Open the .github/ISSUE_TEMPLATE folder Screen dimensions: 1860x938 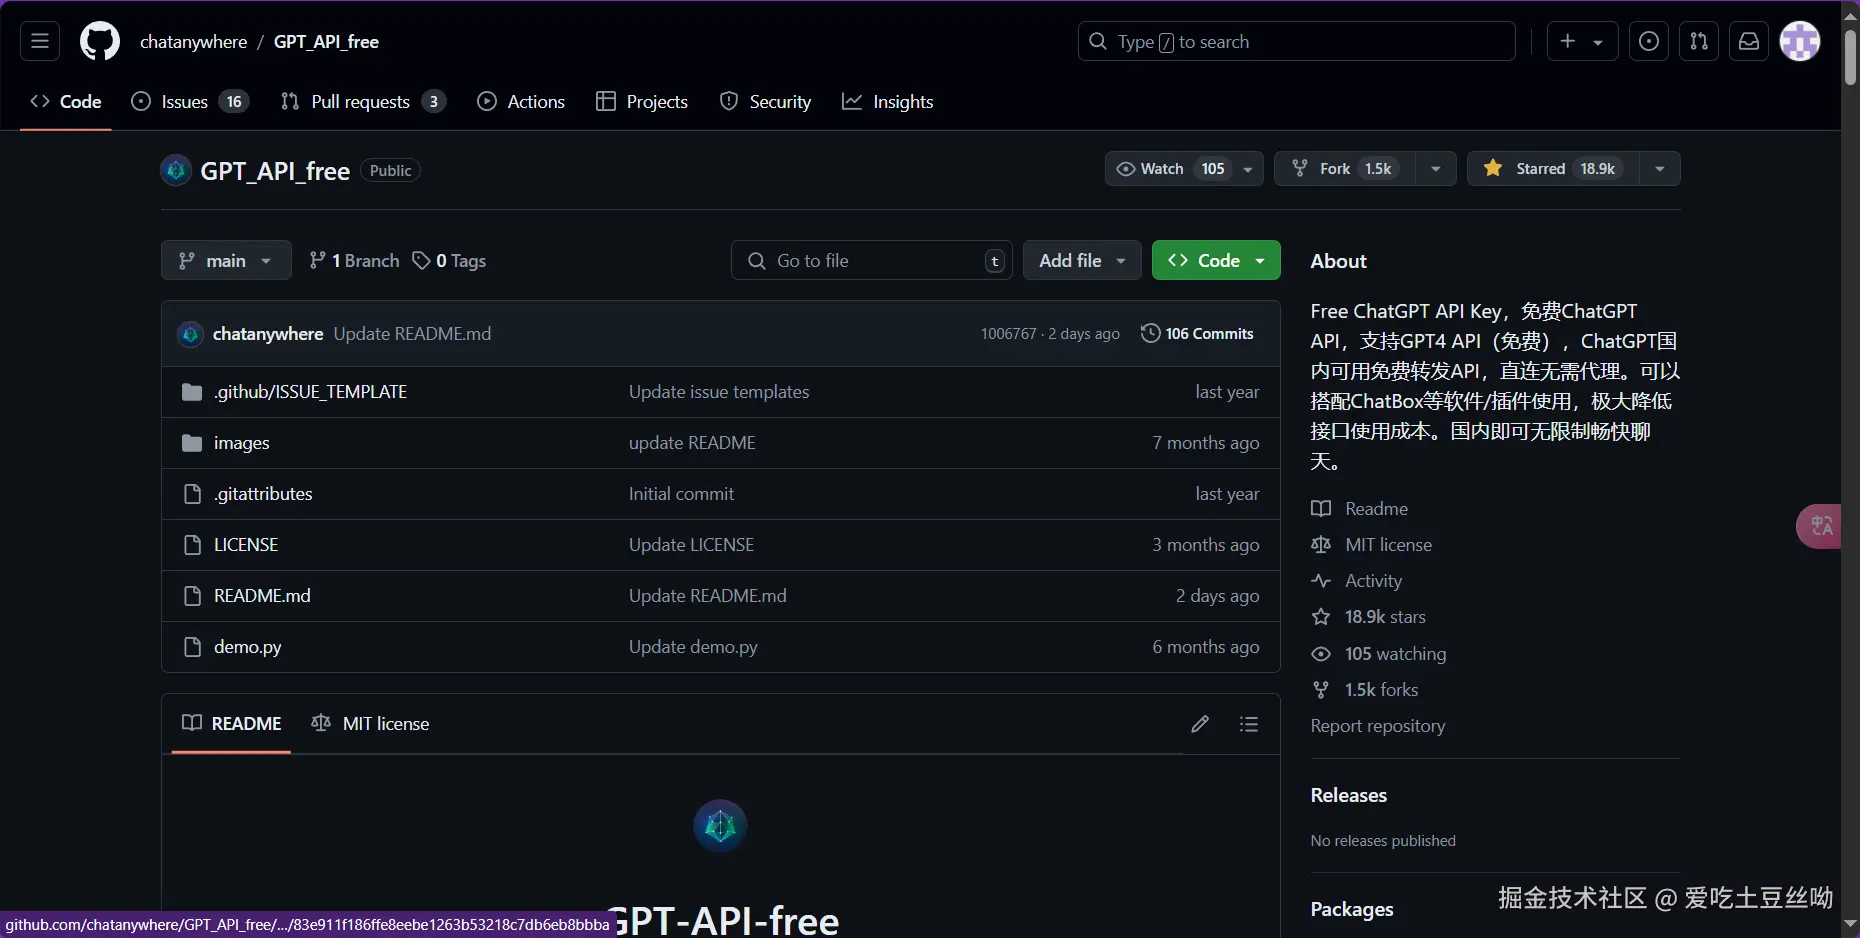310,392
